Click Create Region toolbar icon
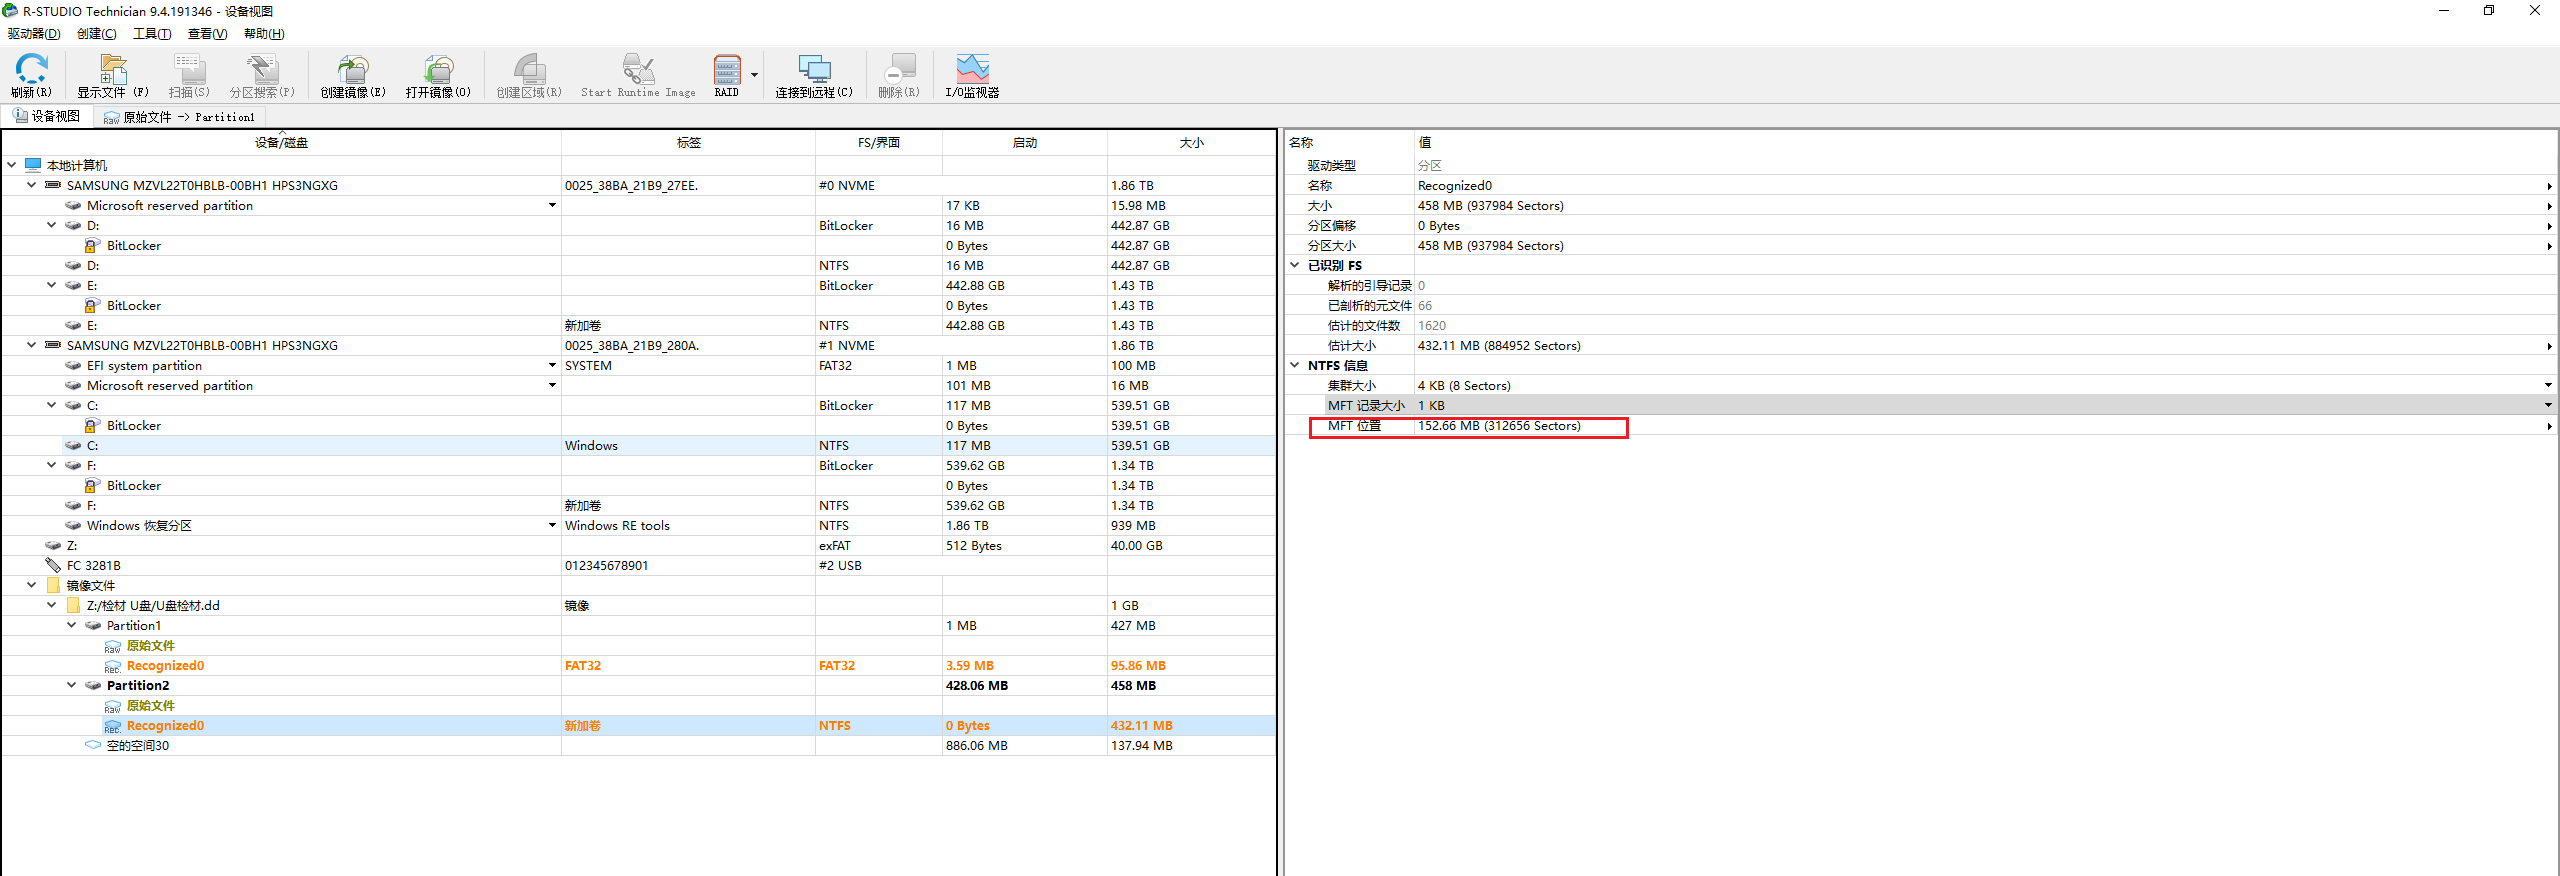 point(529,76)
